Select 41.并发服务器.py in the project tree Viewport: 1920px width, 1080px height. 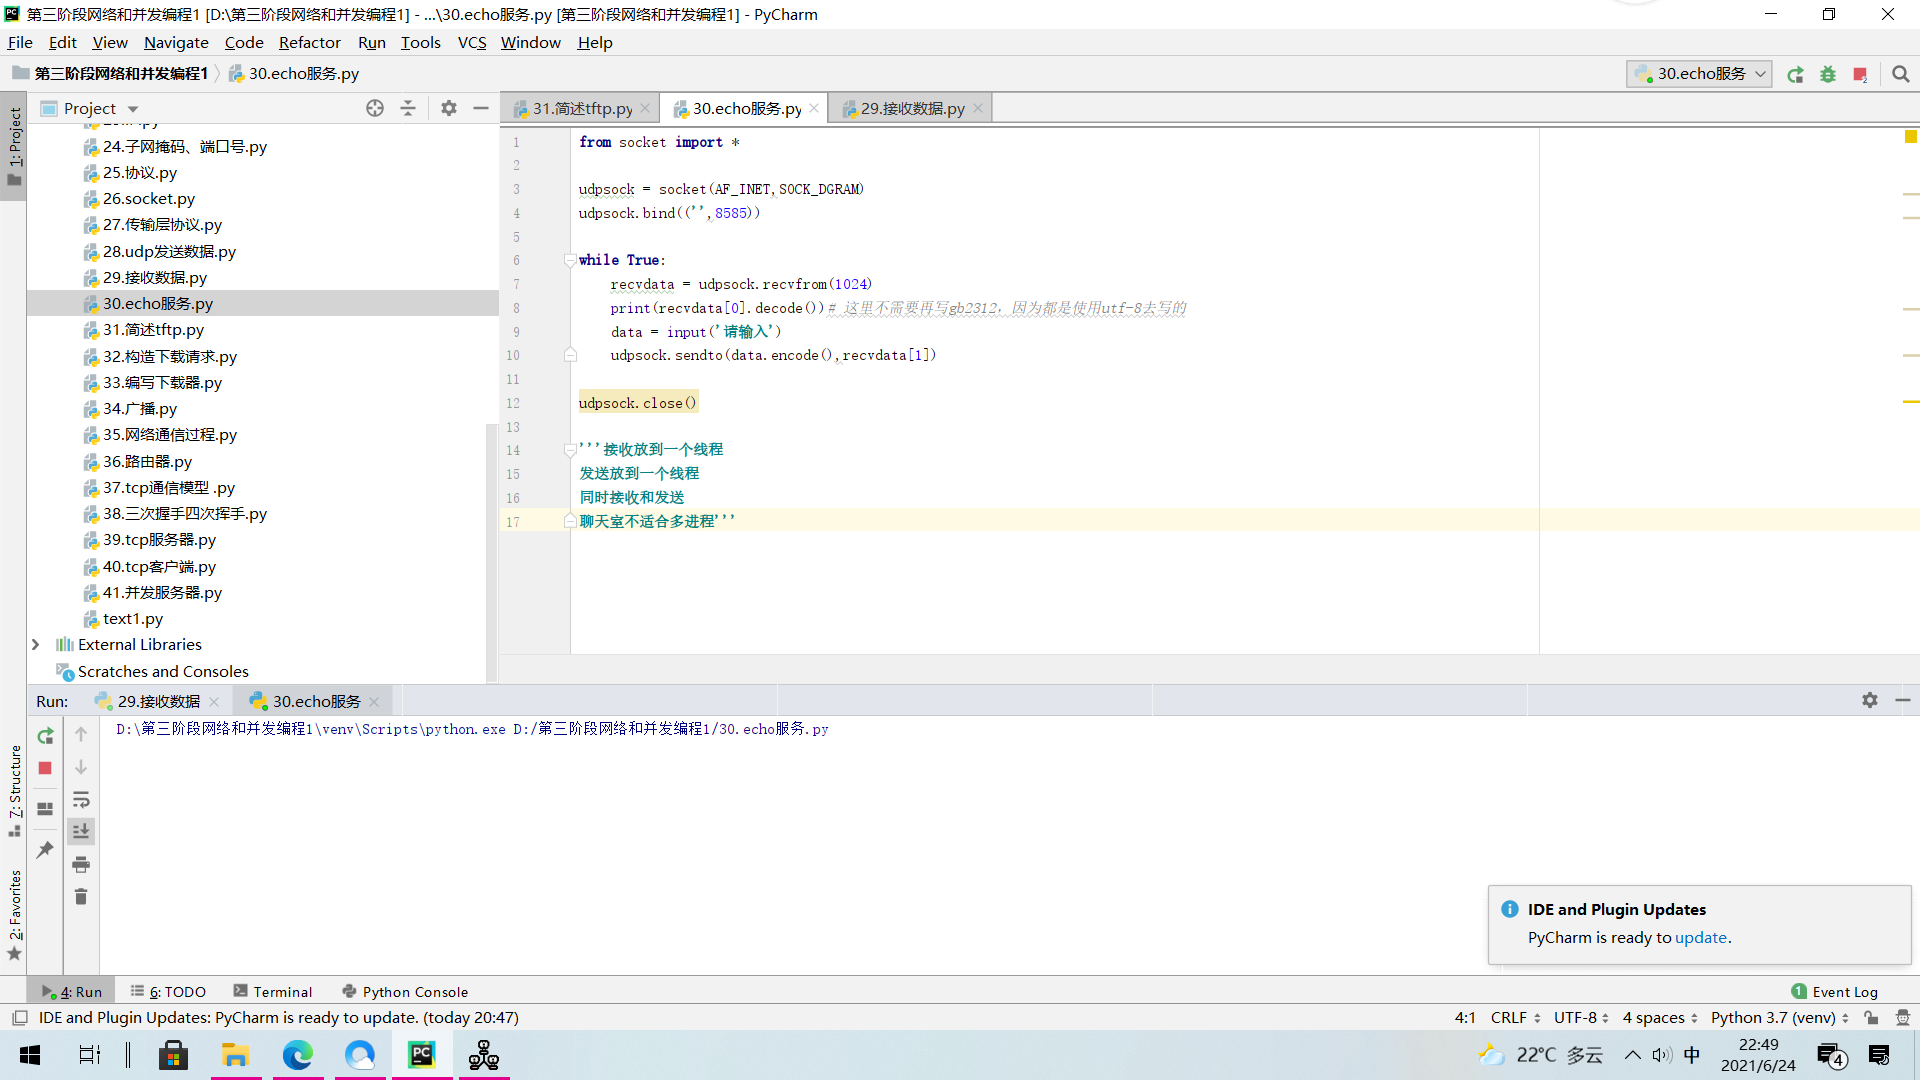point(161,592)
